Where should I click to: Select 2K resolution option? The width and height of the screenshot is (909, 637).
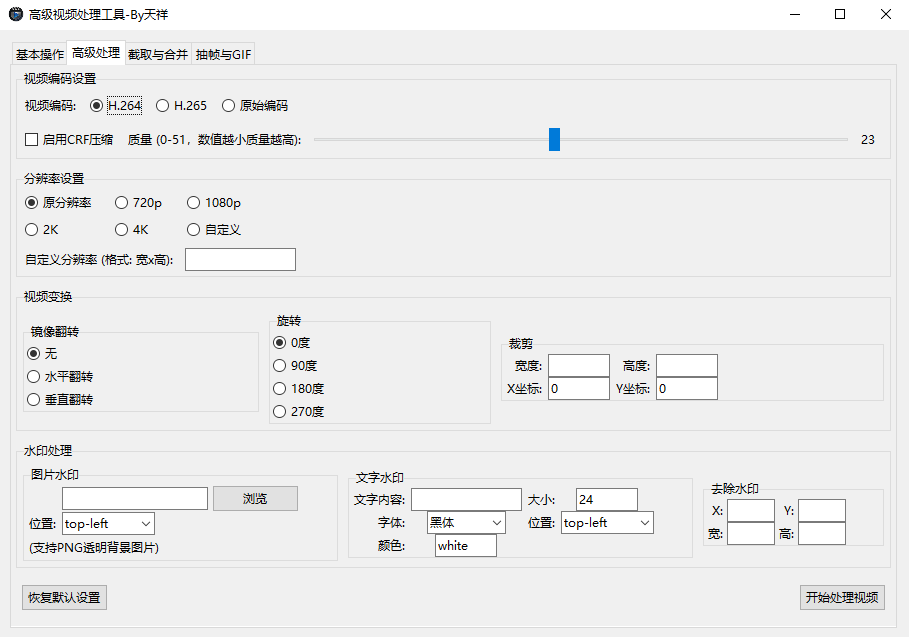point(42,230)
